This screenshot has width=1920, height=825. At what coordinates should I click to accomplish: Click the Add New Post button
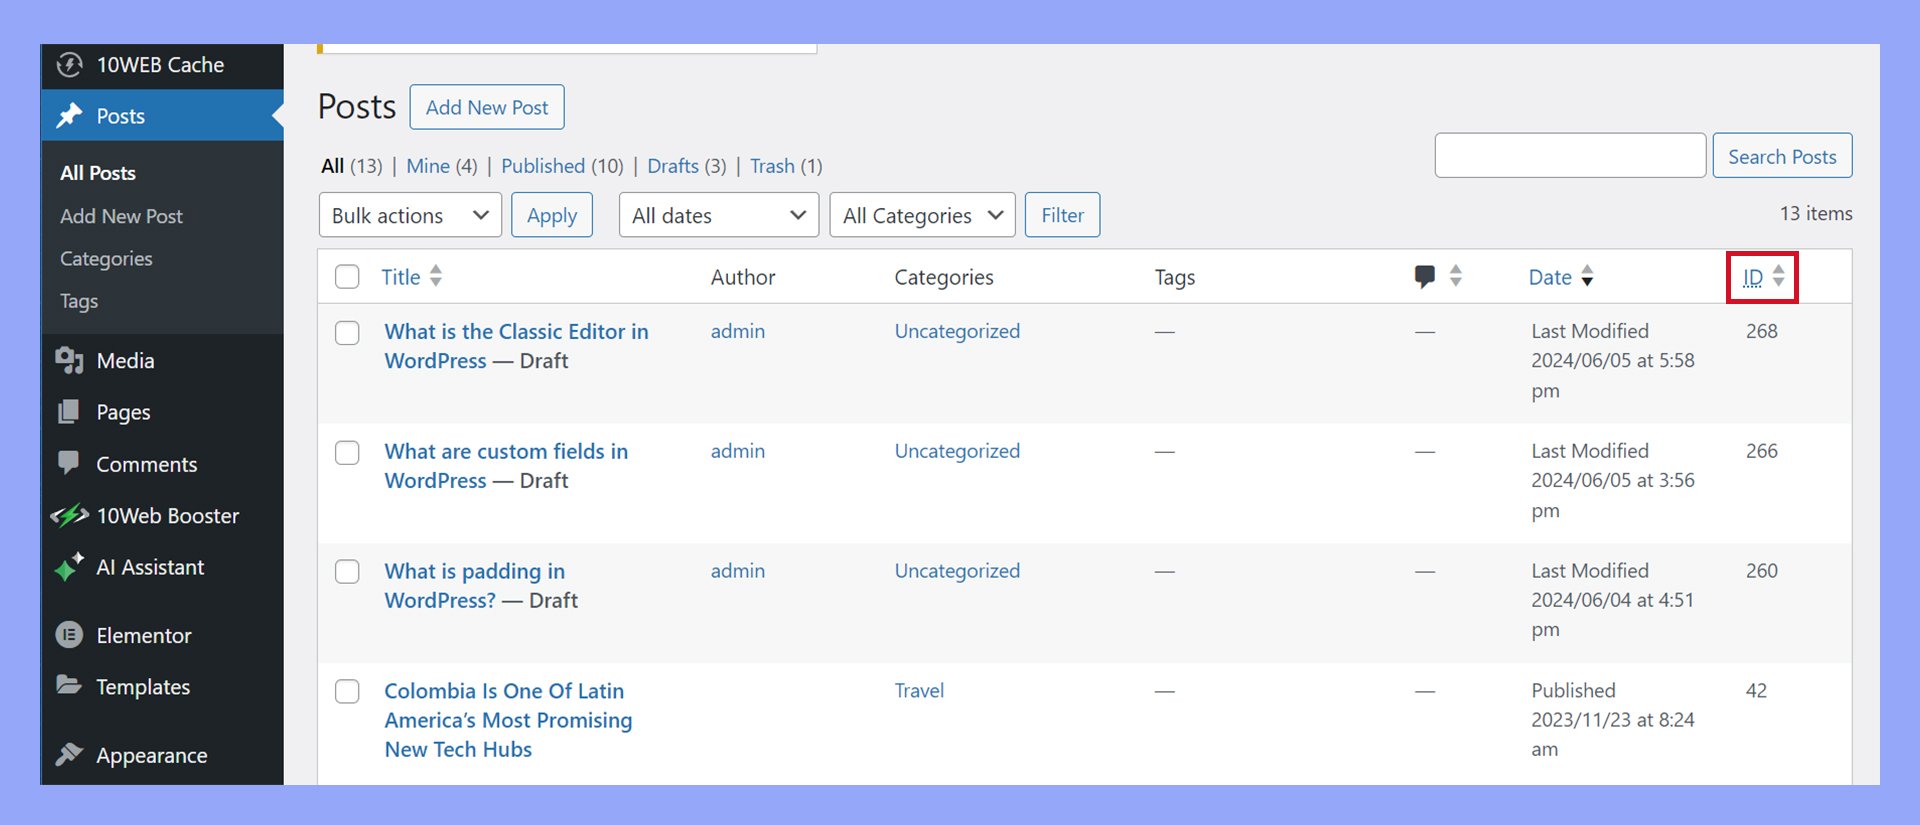pyautogui.click(x=487, y=107)
